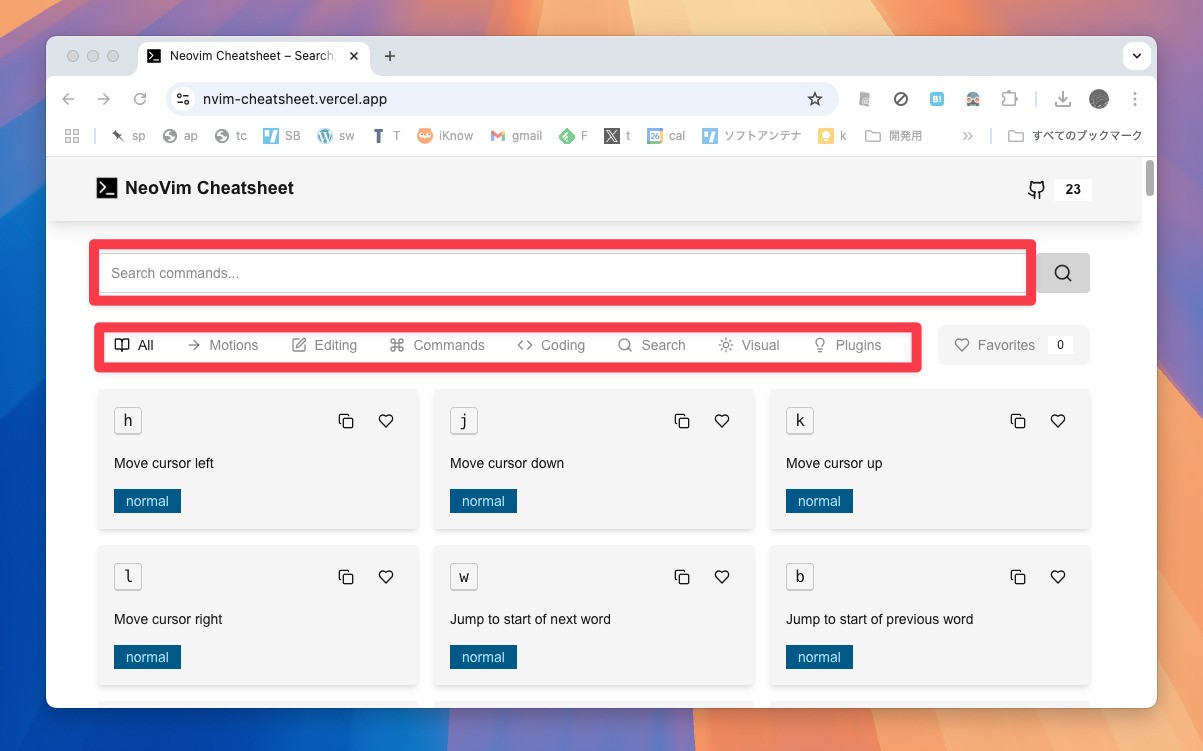Viewport: 1203px width, 751px height.
Task: Click the address bar URL
Action: coord(295,99)
